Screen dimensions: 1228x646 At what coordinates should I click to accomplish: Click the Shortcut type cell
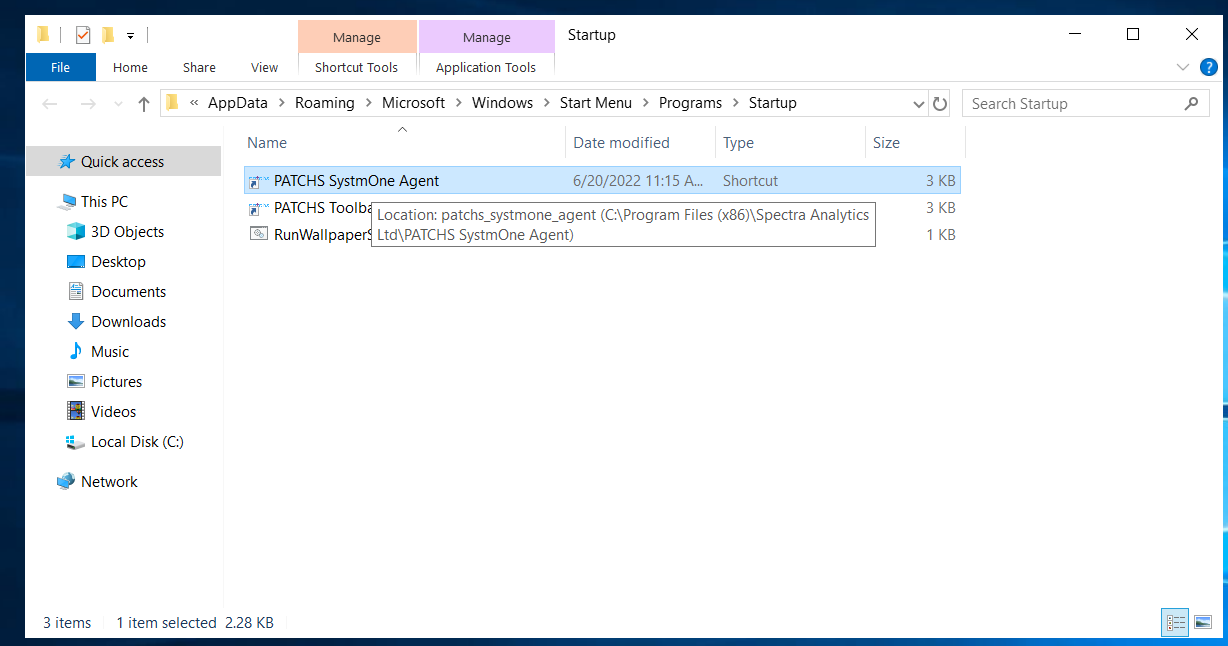(750, 181)
